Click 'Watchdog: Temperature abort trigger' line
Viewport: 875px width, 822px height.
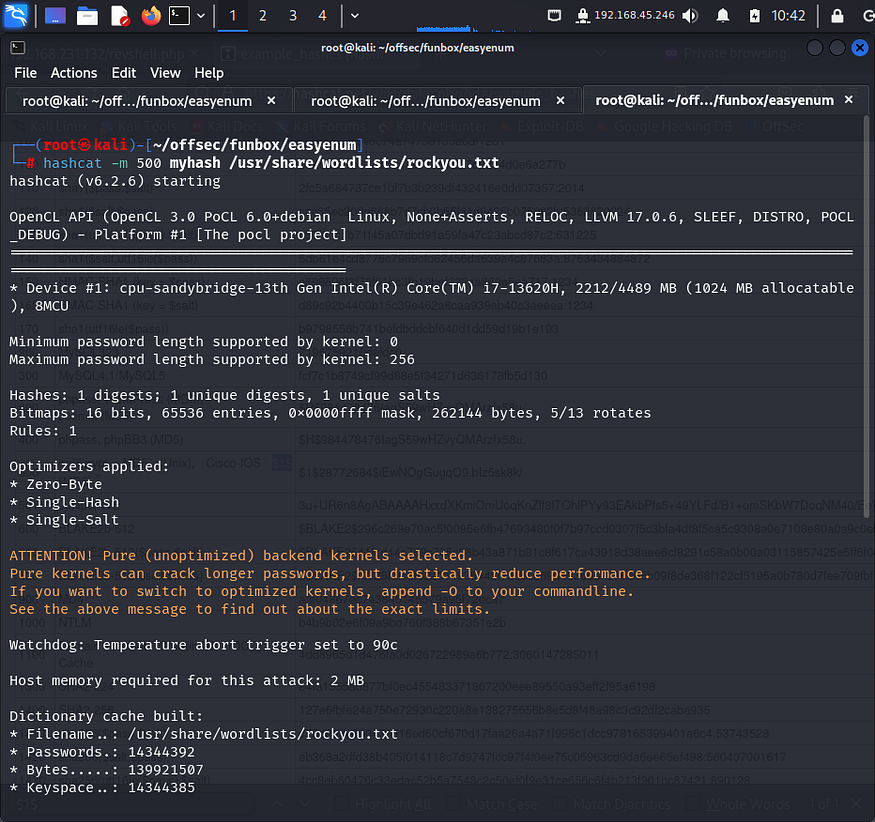click(204, 645)
